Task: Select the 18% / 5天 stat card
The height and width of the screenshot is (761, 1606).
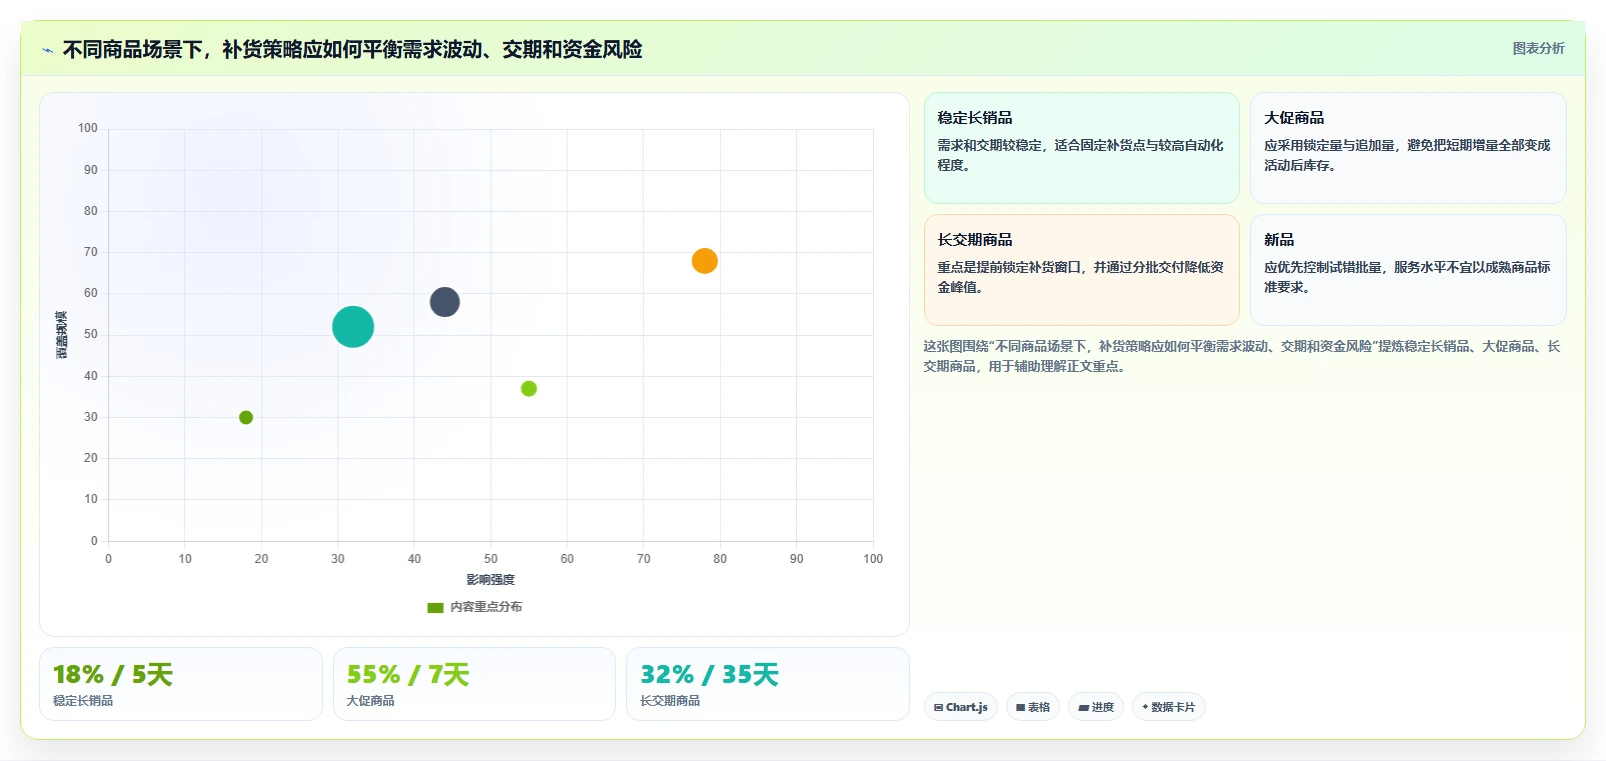Action: coord(181,684)
